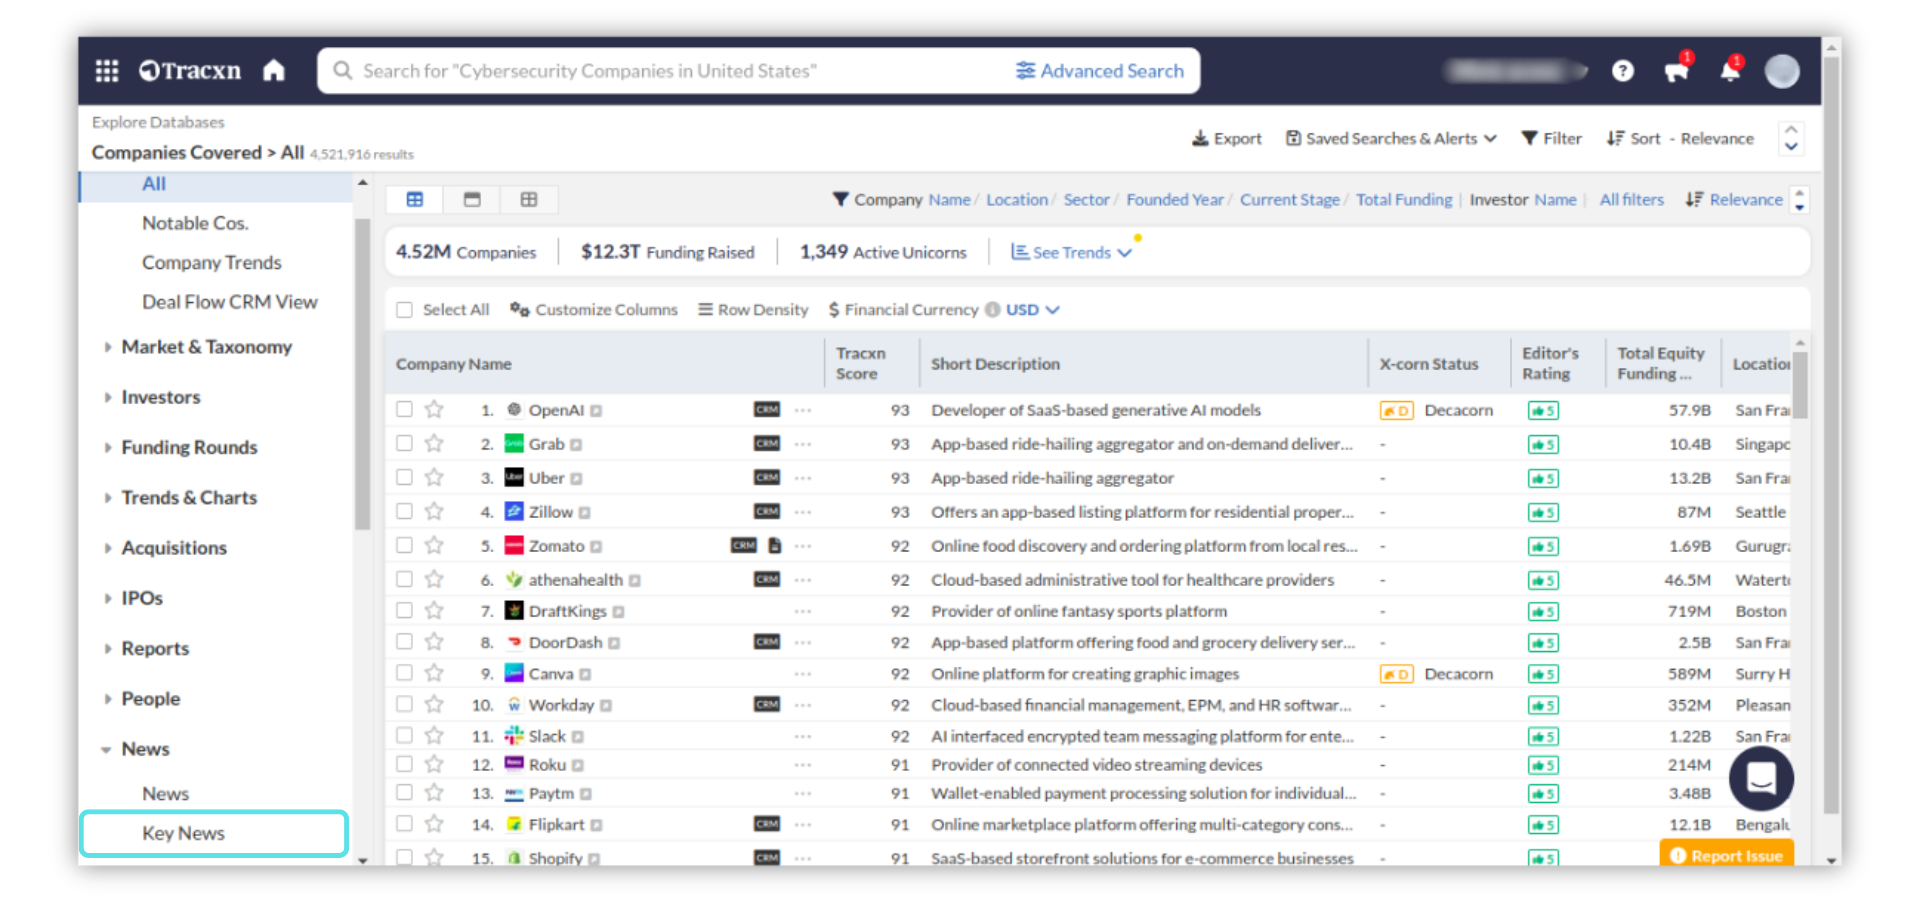Open Notable Cos. in sidebar
The height and width of the screenshot is (917, 1920).
pos(195,223)
